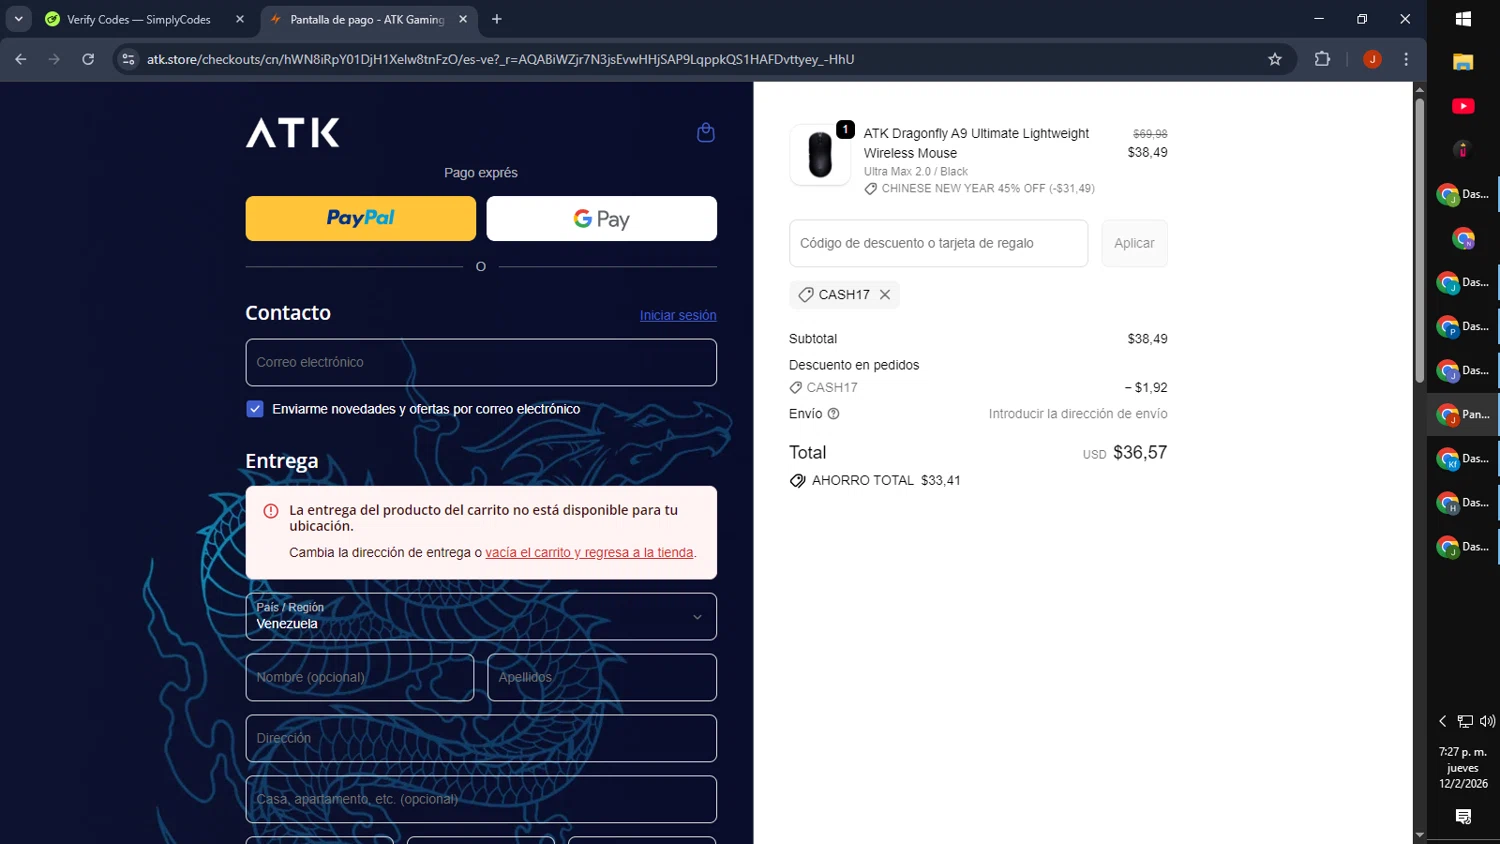The width and height of the screenshot is (1500, 844).
Task: Open a new browser tab
Action: pyautogui.click(x=496, y=19)
